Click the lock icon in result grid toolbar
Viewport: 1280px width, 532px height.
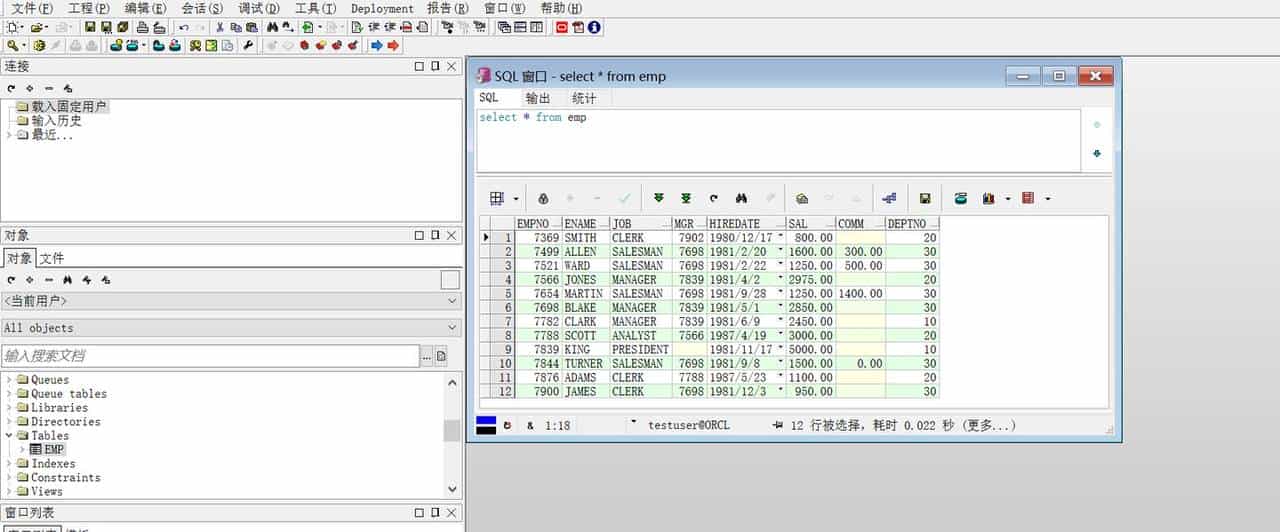point(543,198)
